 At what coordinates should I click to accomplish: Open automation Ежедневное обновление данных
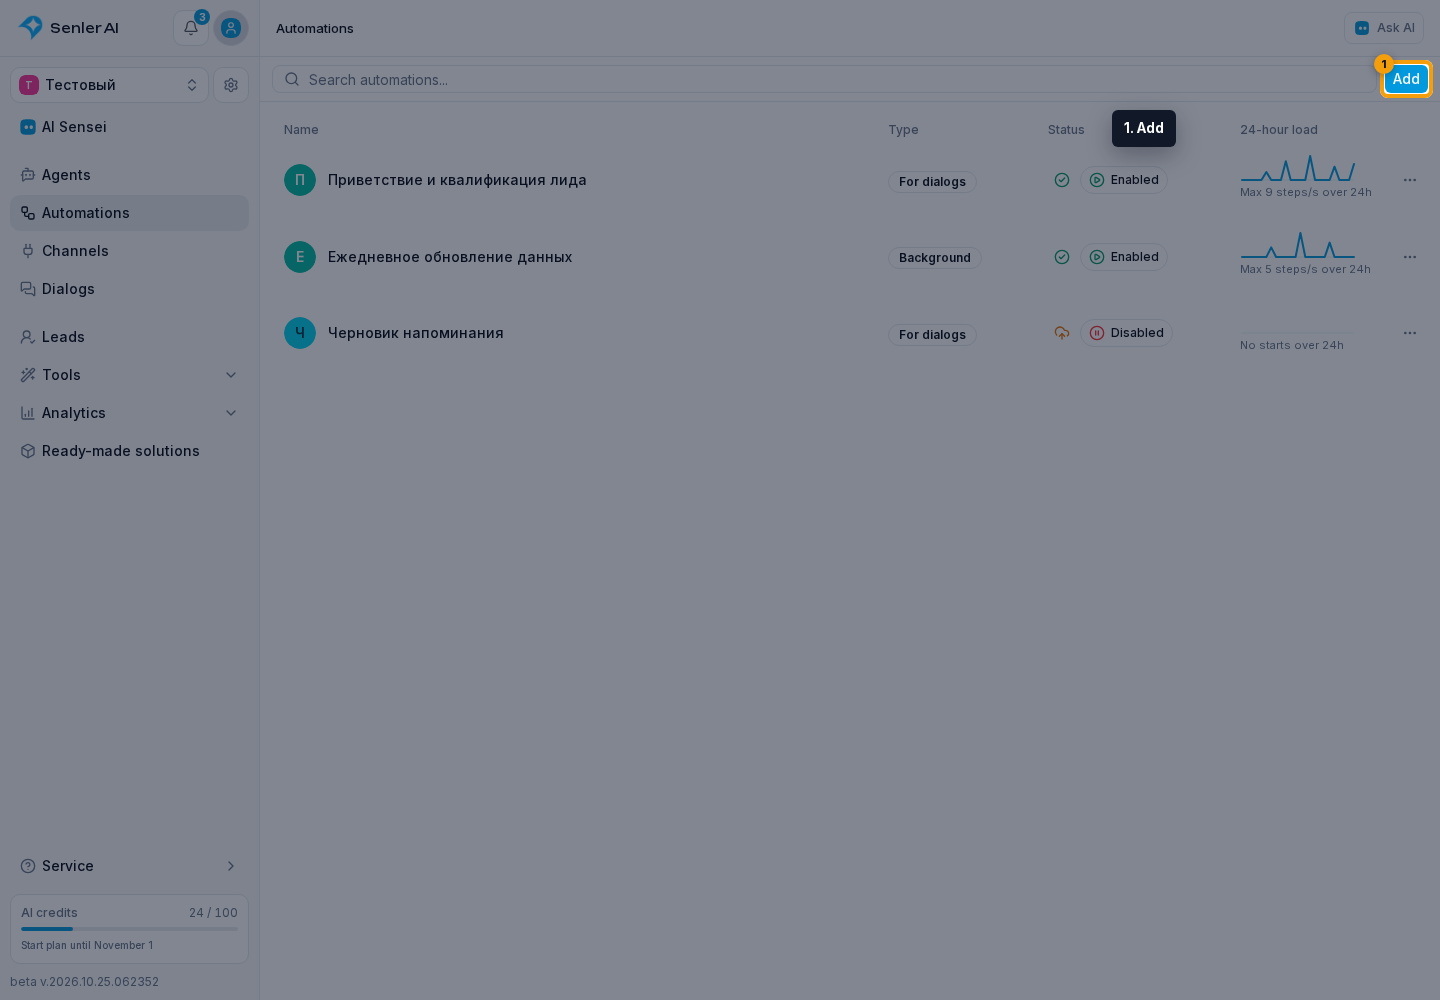coord(450,257)
